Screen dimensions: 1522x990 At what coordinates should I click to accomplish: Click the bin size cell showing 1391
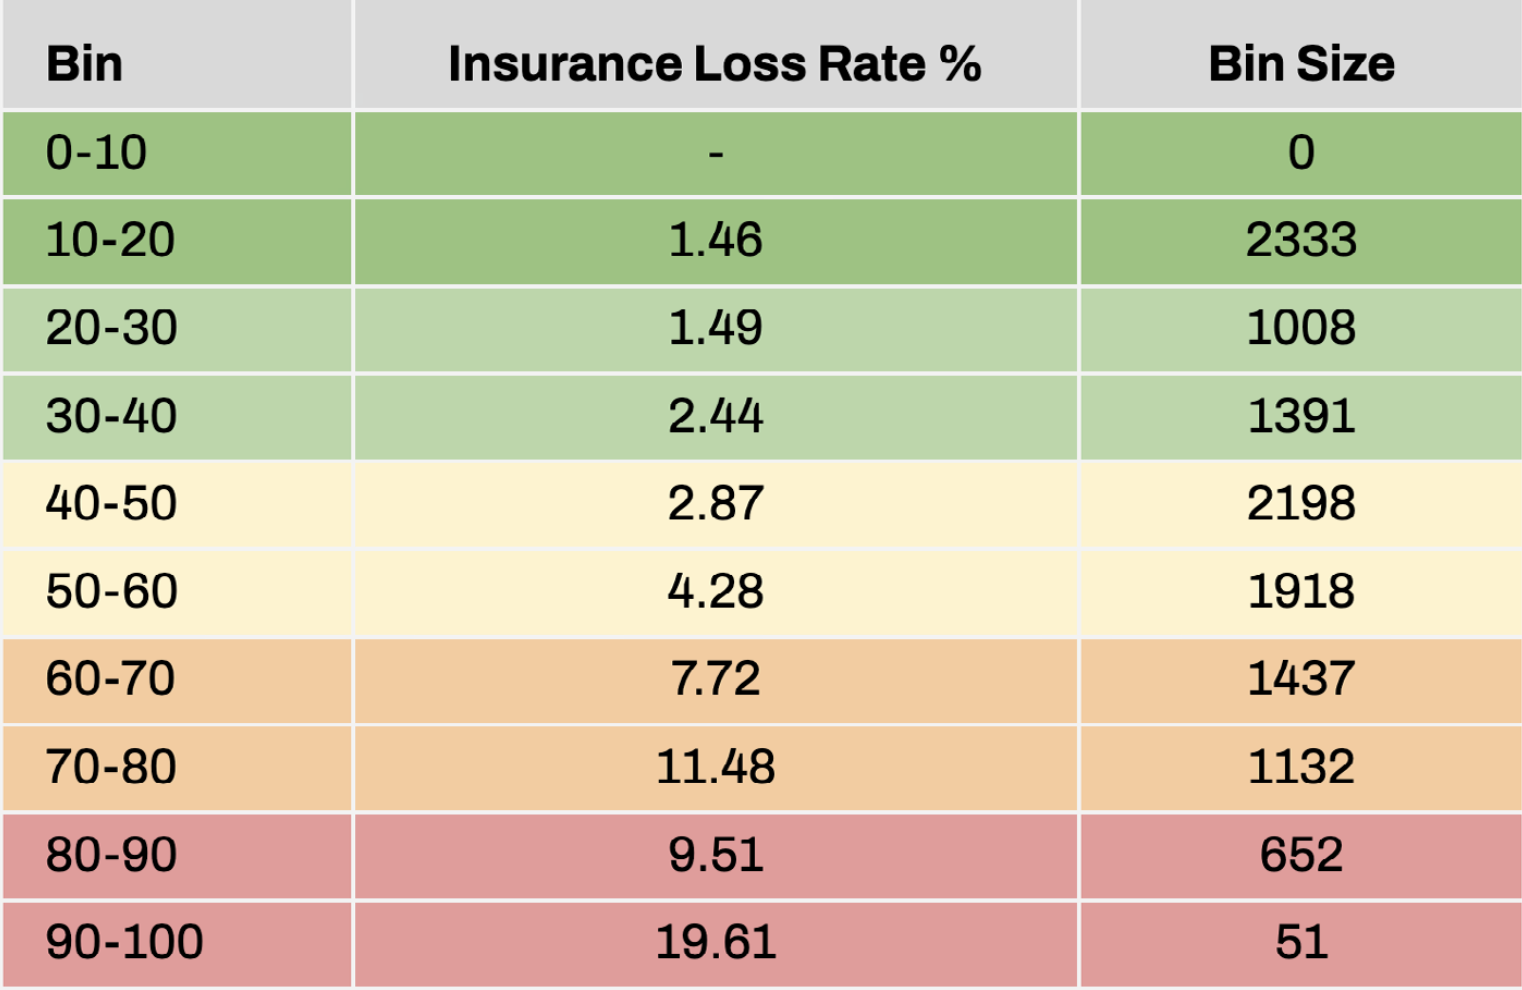[x=1300, y=416]
